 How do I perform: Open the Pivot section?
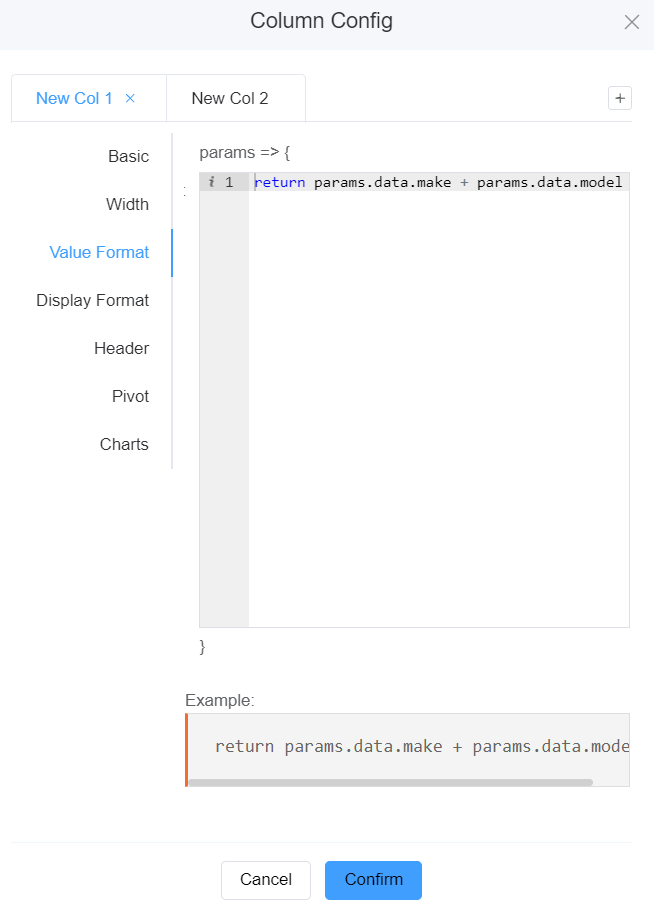pos(130,396)
